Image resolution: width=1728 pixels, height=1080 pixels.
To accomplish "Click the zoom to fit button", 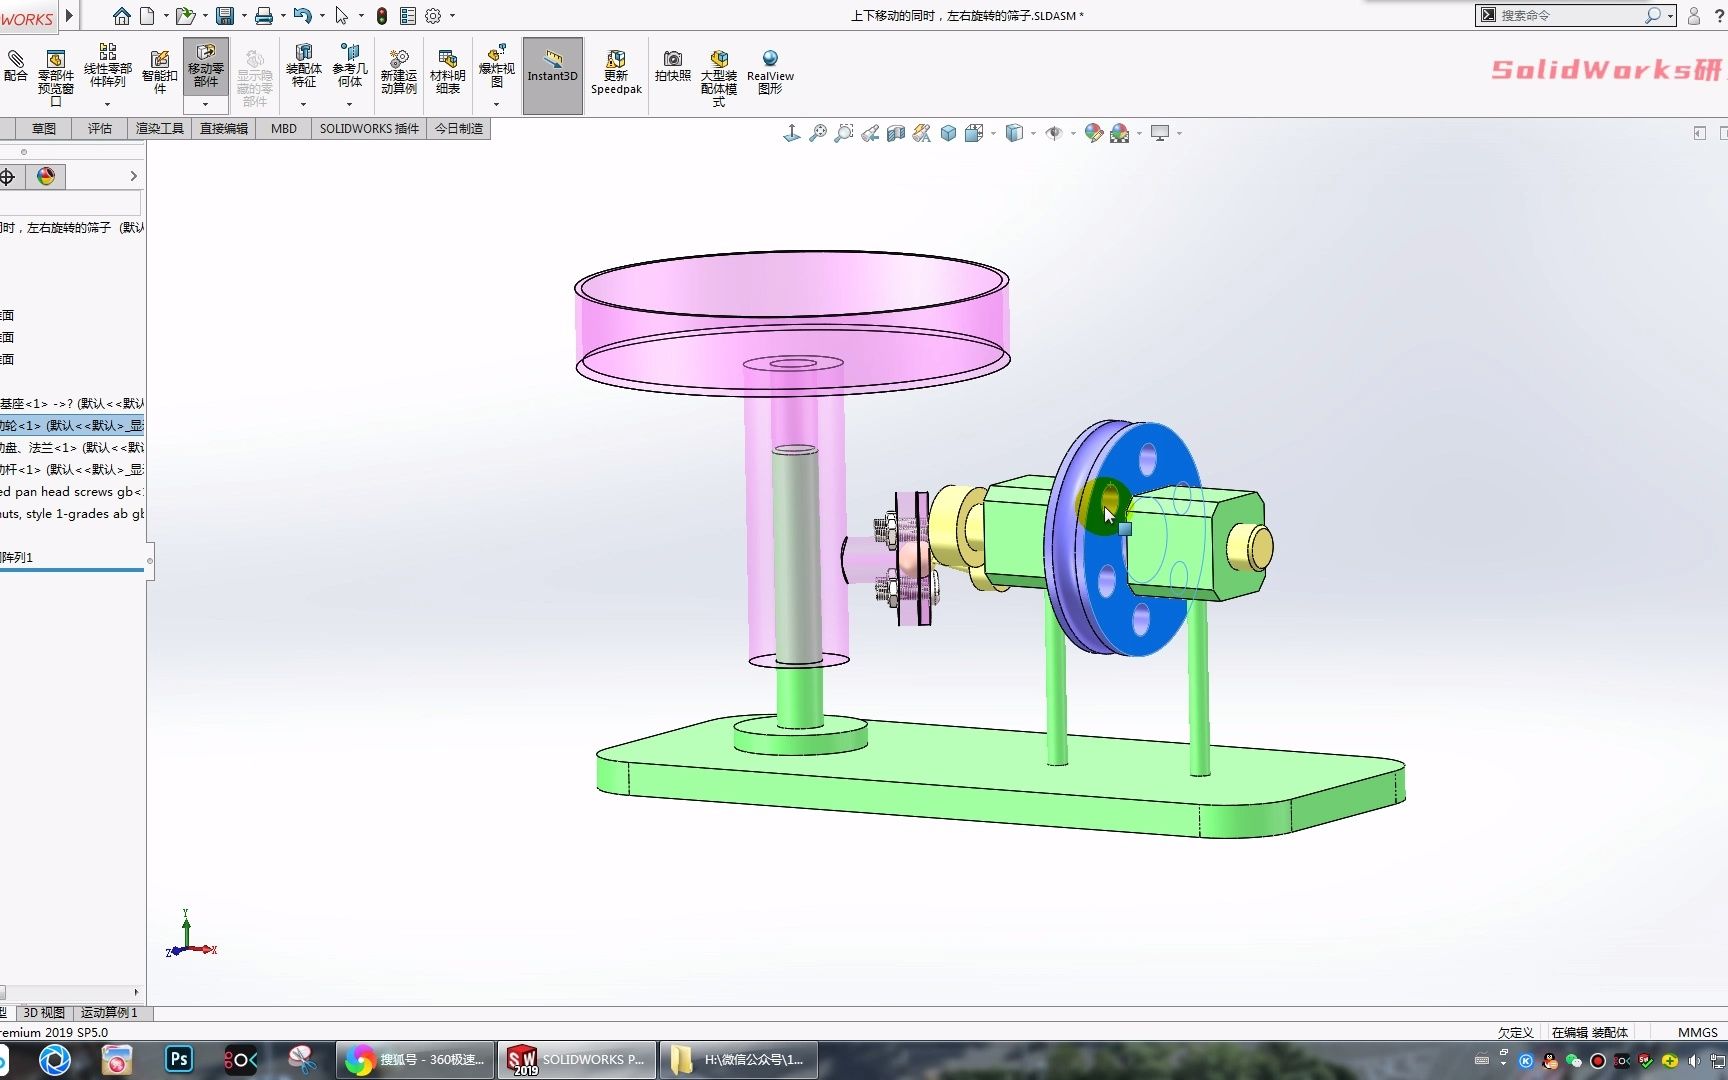I will [x=818, y=133].
